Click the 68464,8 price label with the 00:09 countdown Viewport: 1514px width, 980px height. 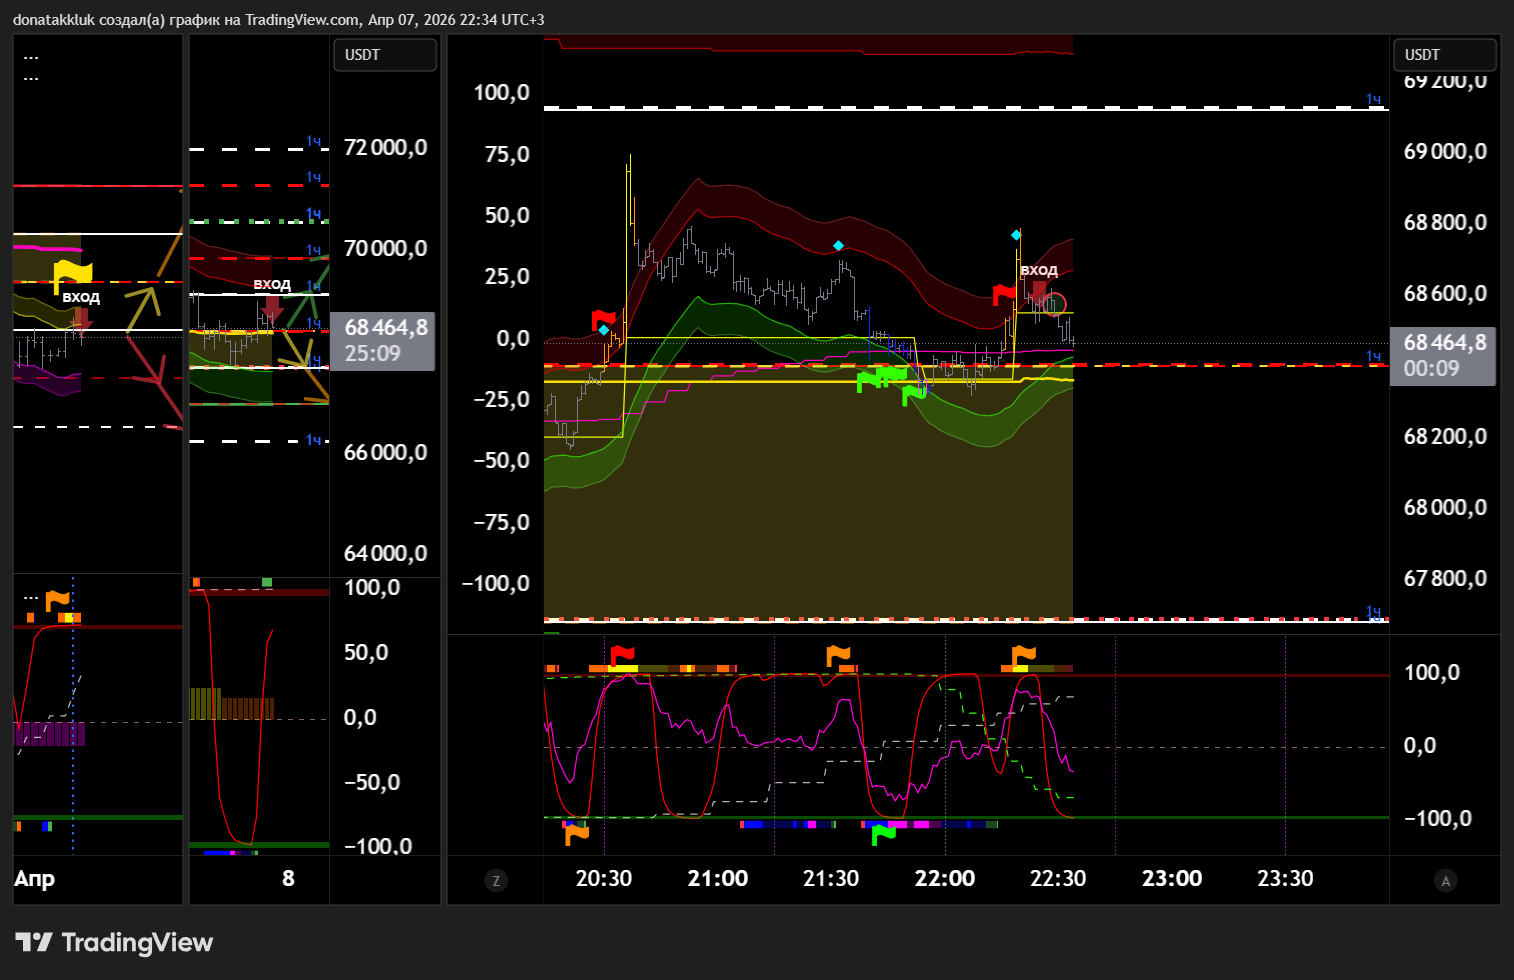[1443, 356]
